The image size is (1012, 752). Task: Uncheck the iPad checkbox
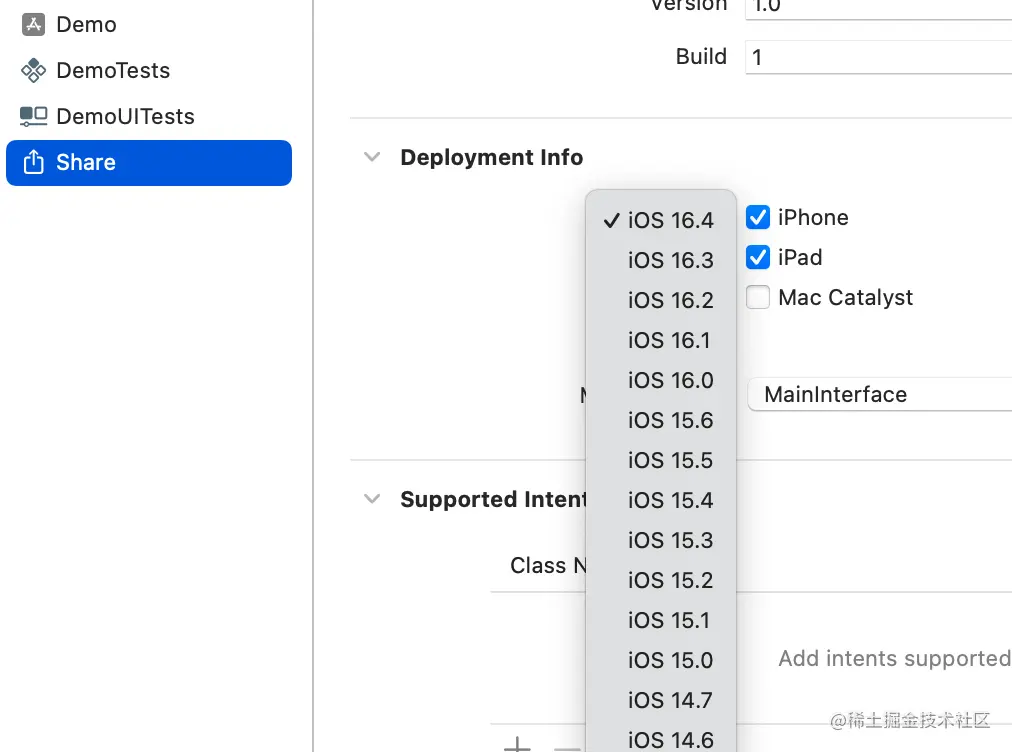pyautogui.click(x=758, y=257)
